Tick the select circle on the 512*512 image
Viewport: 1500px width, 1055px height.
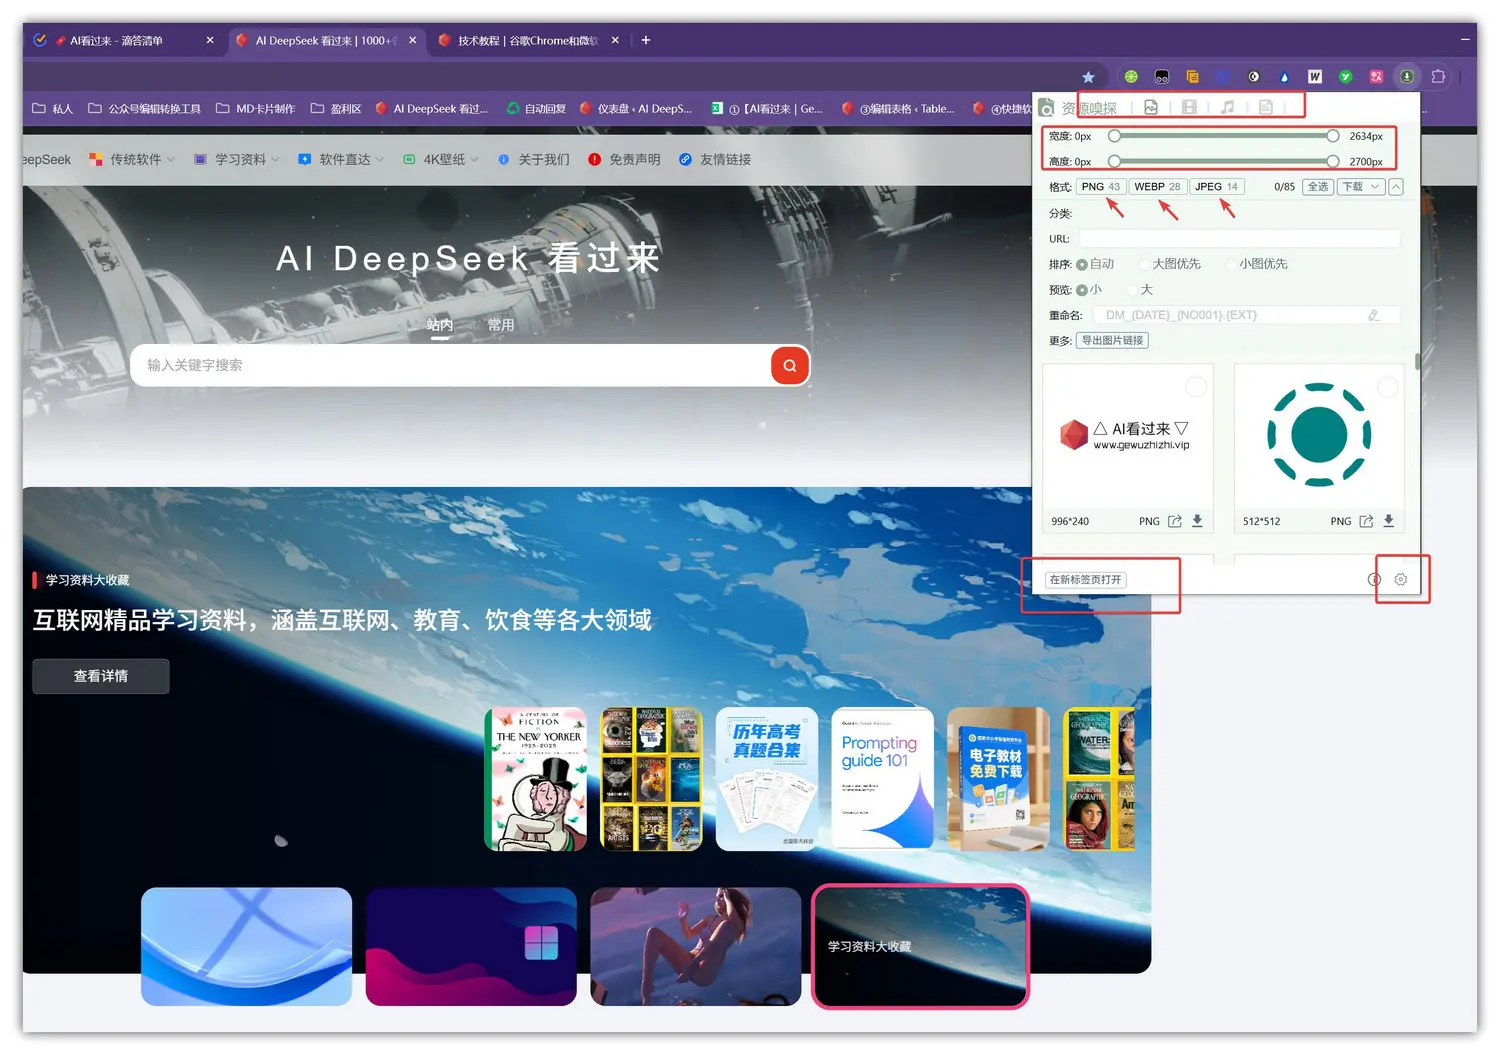pyautogui.click(x=1387, y=386)
